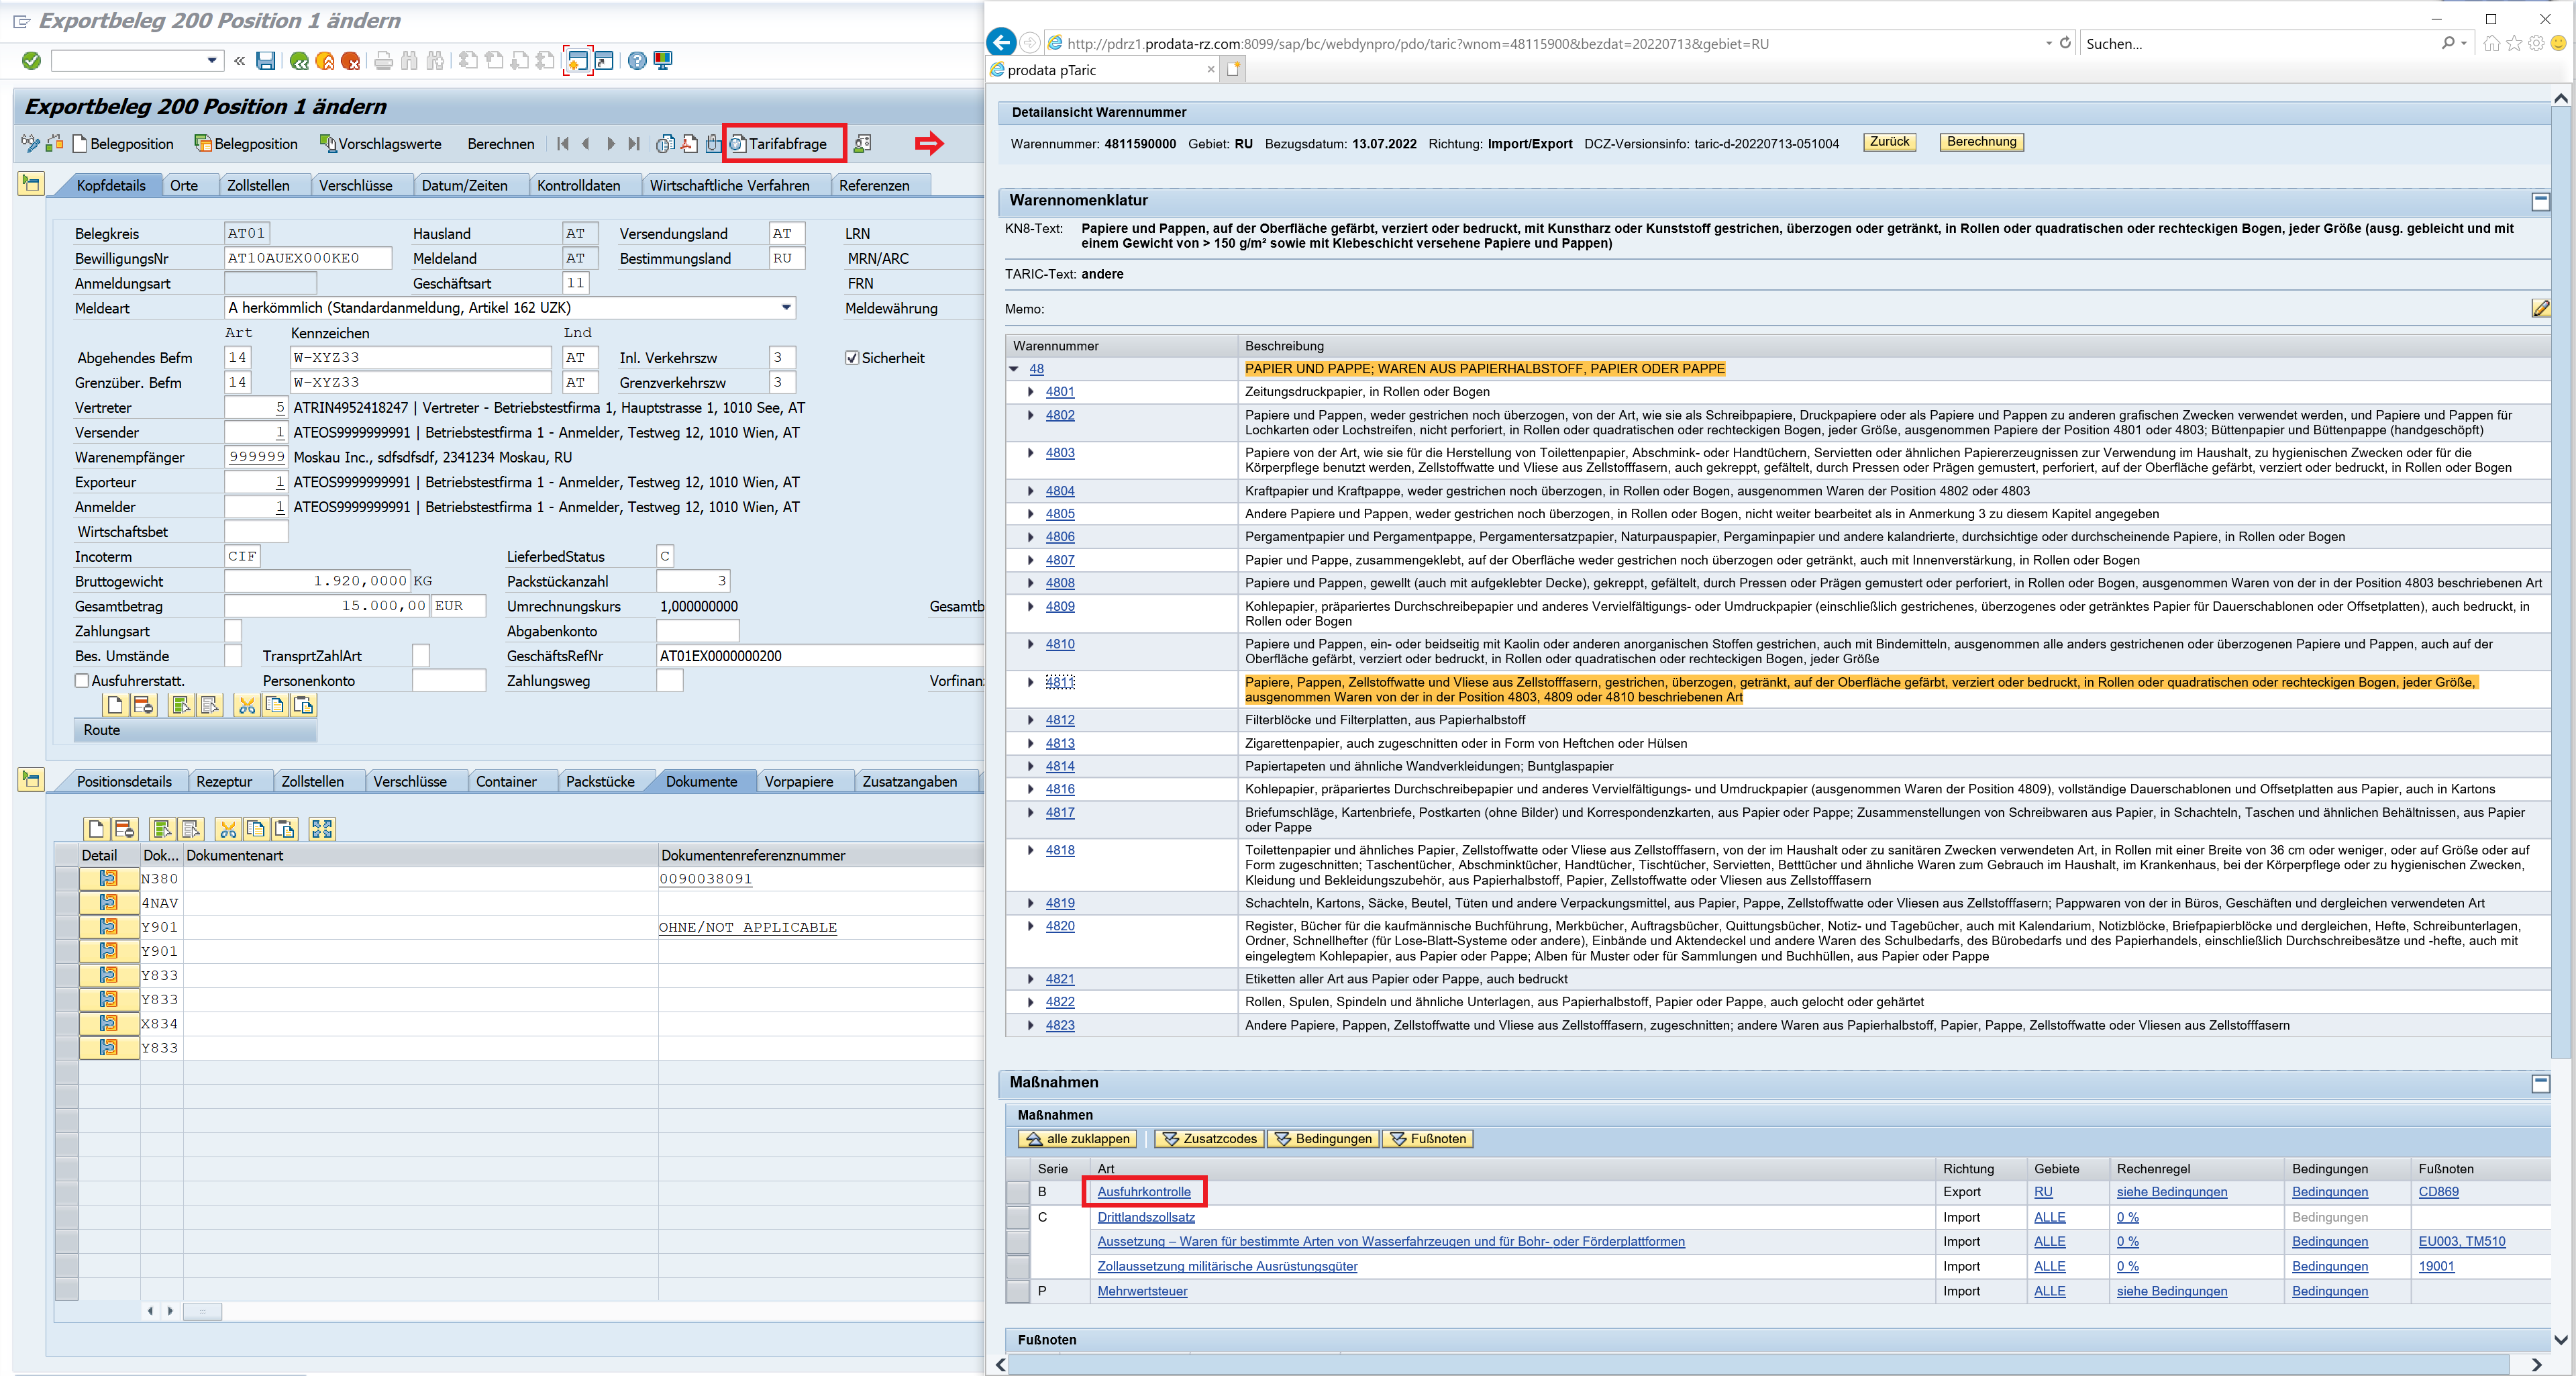Expand tree node 4811
The image size is (2576, 1376).
(x=1031, y=682)
